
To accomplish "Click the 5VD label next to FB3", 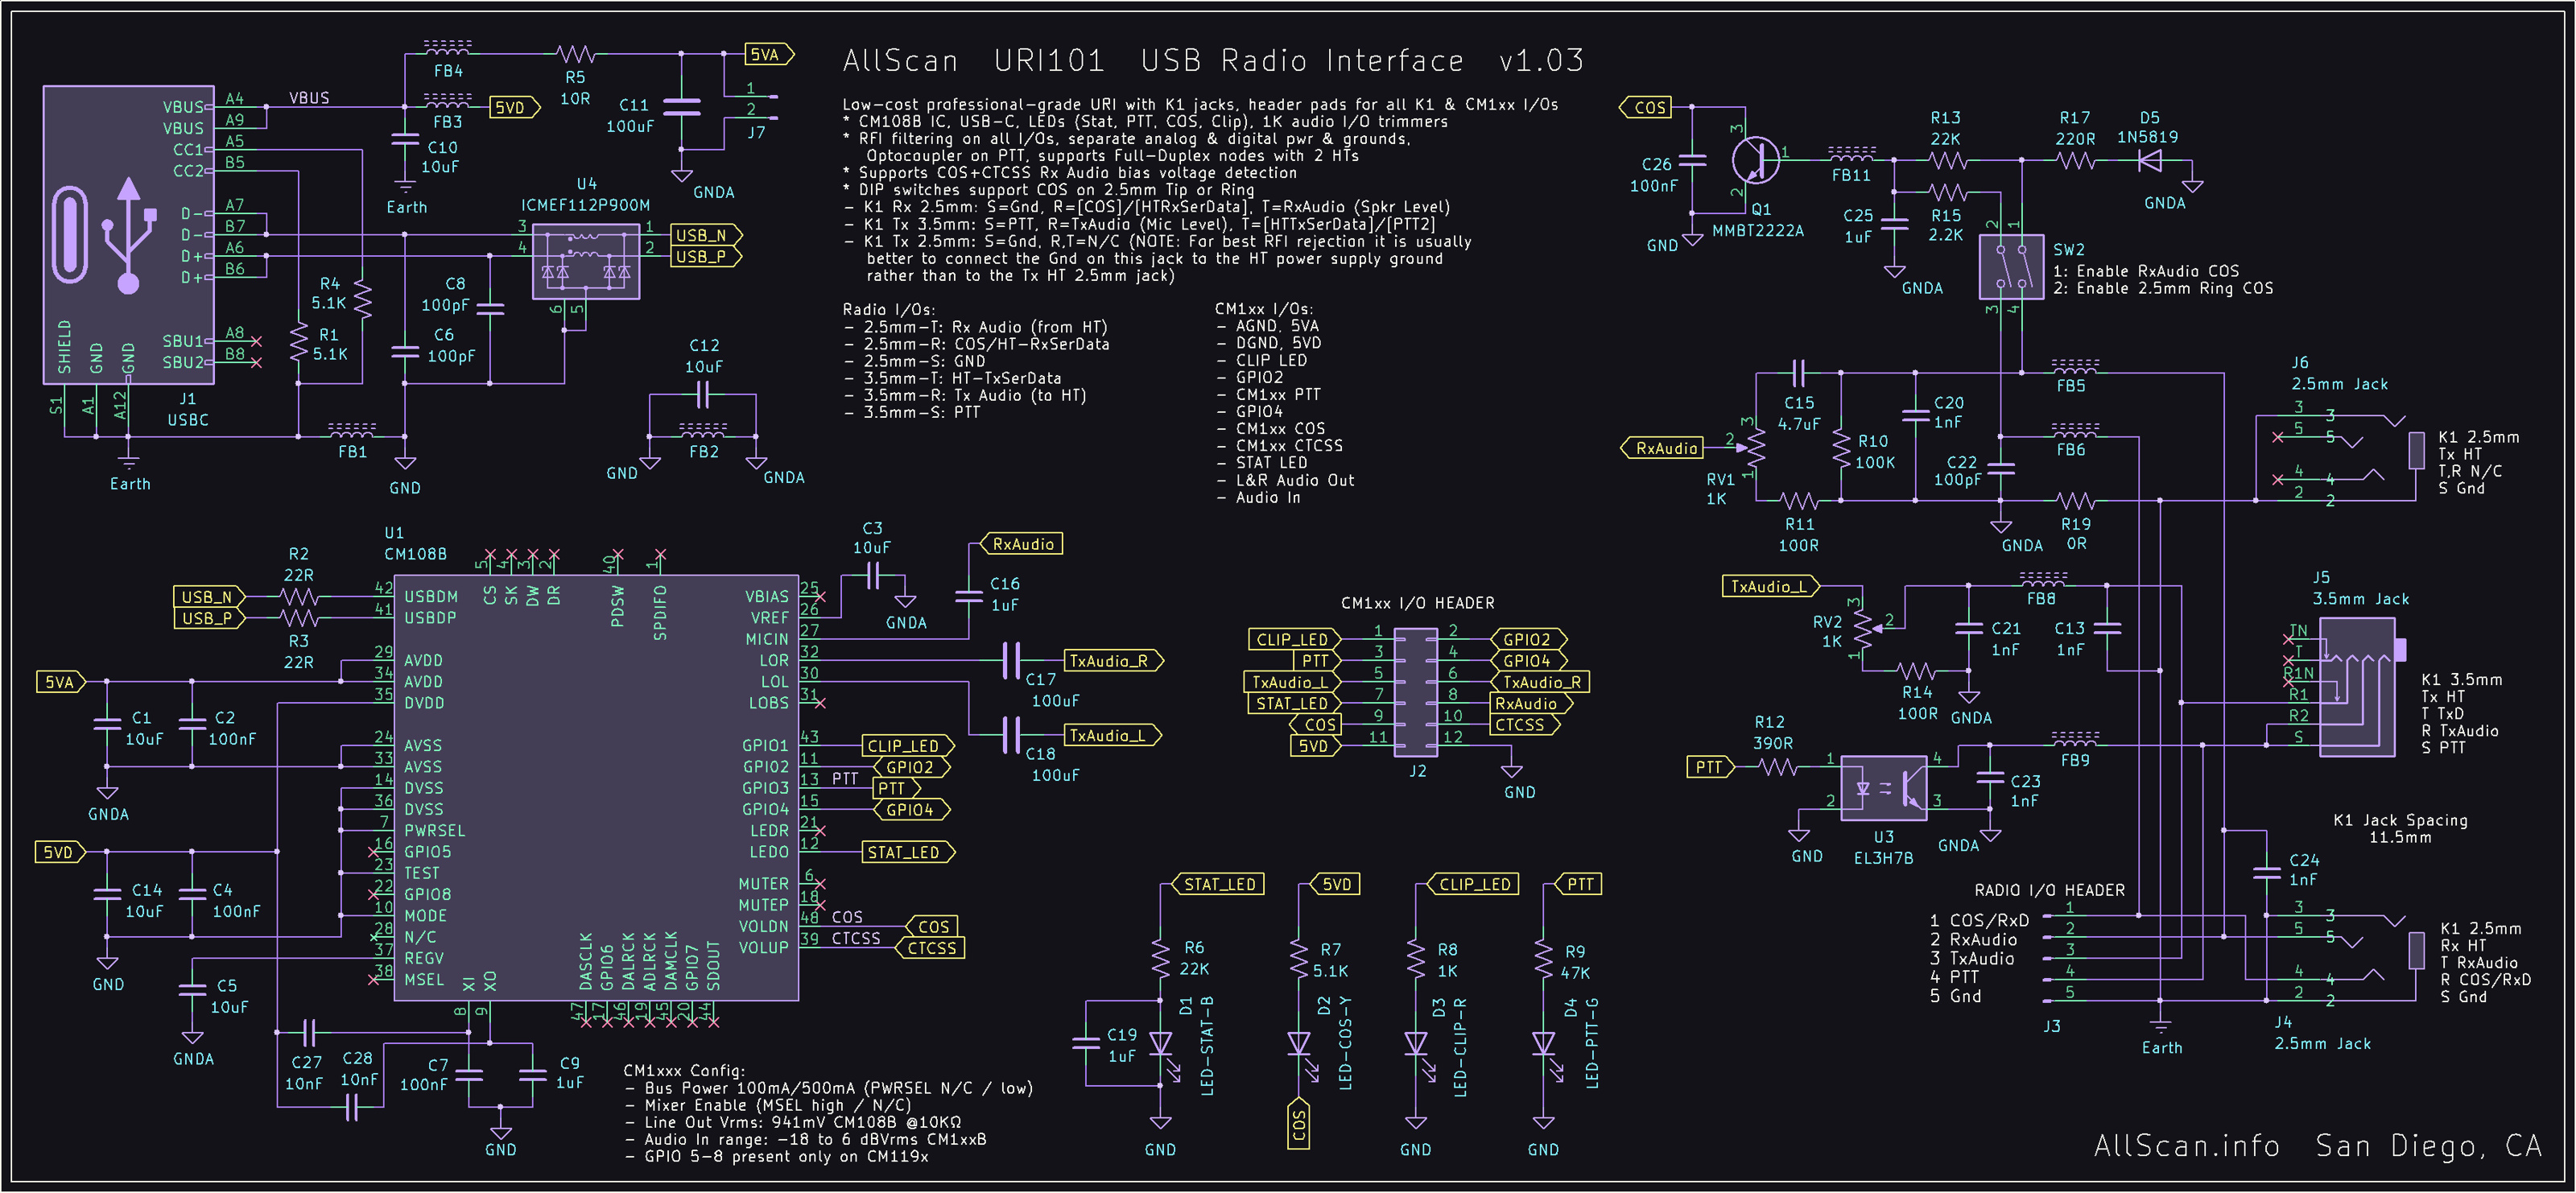I will point(514,107).
